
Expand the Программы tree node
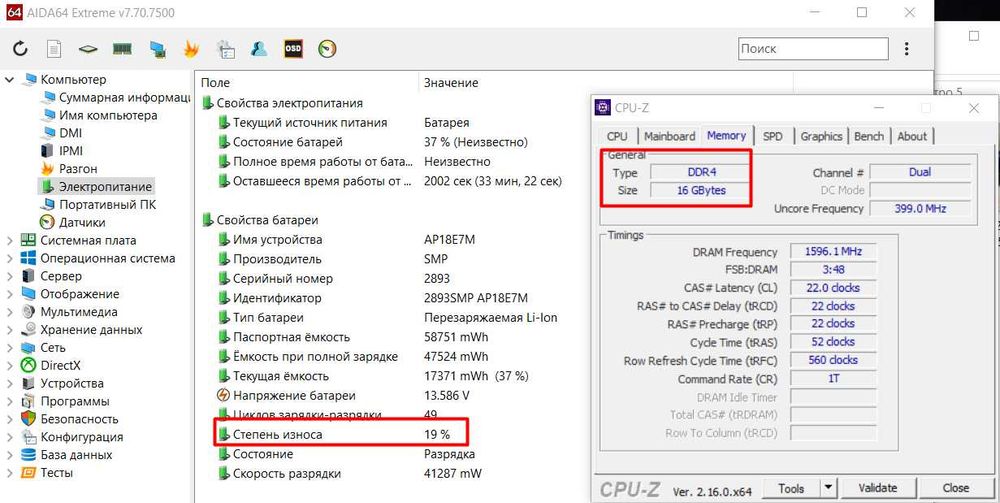(10, 401)
